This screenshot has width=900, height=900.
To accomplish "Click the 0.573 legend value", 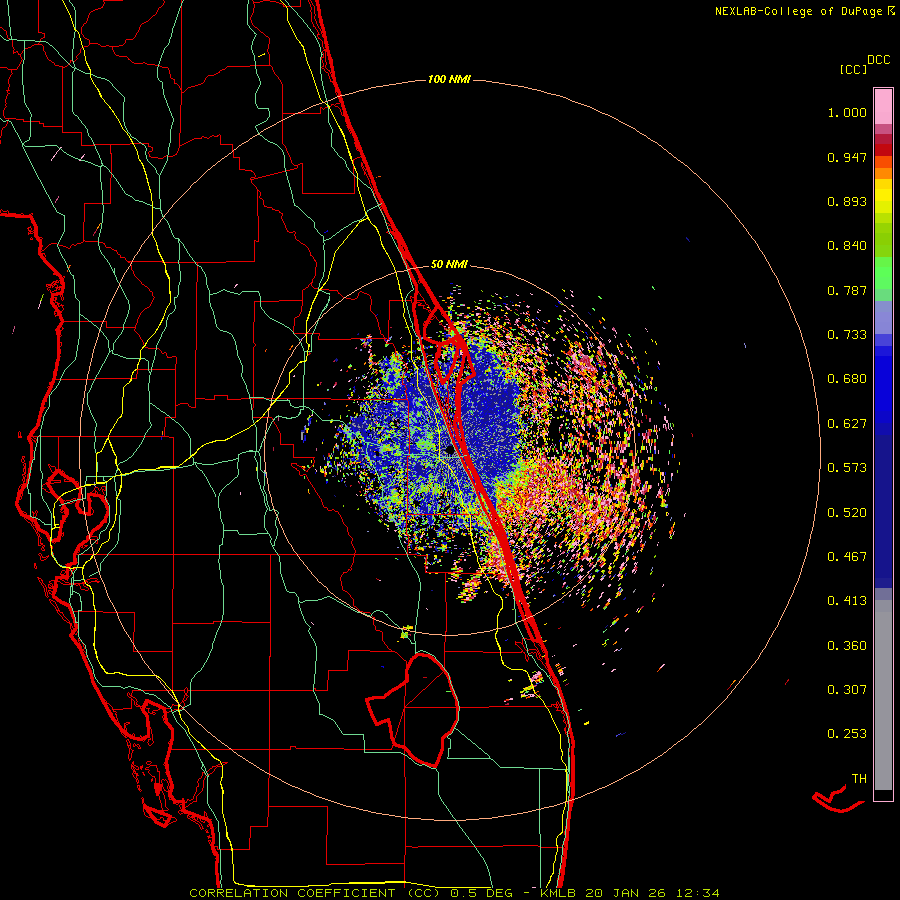I will 847,468.
